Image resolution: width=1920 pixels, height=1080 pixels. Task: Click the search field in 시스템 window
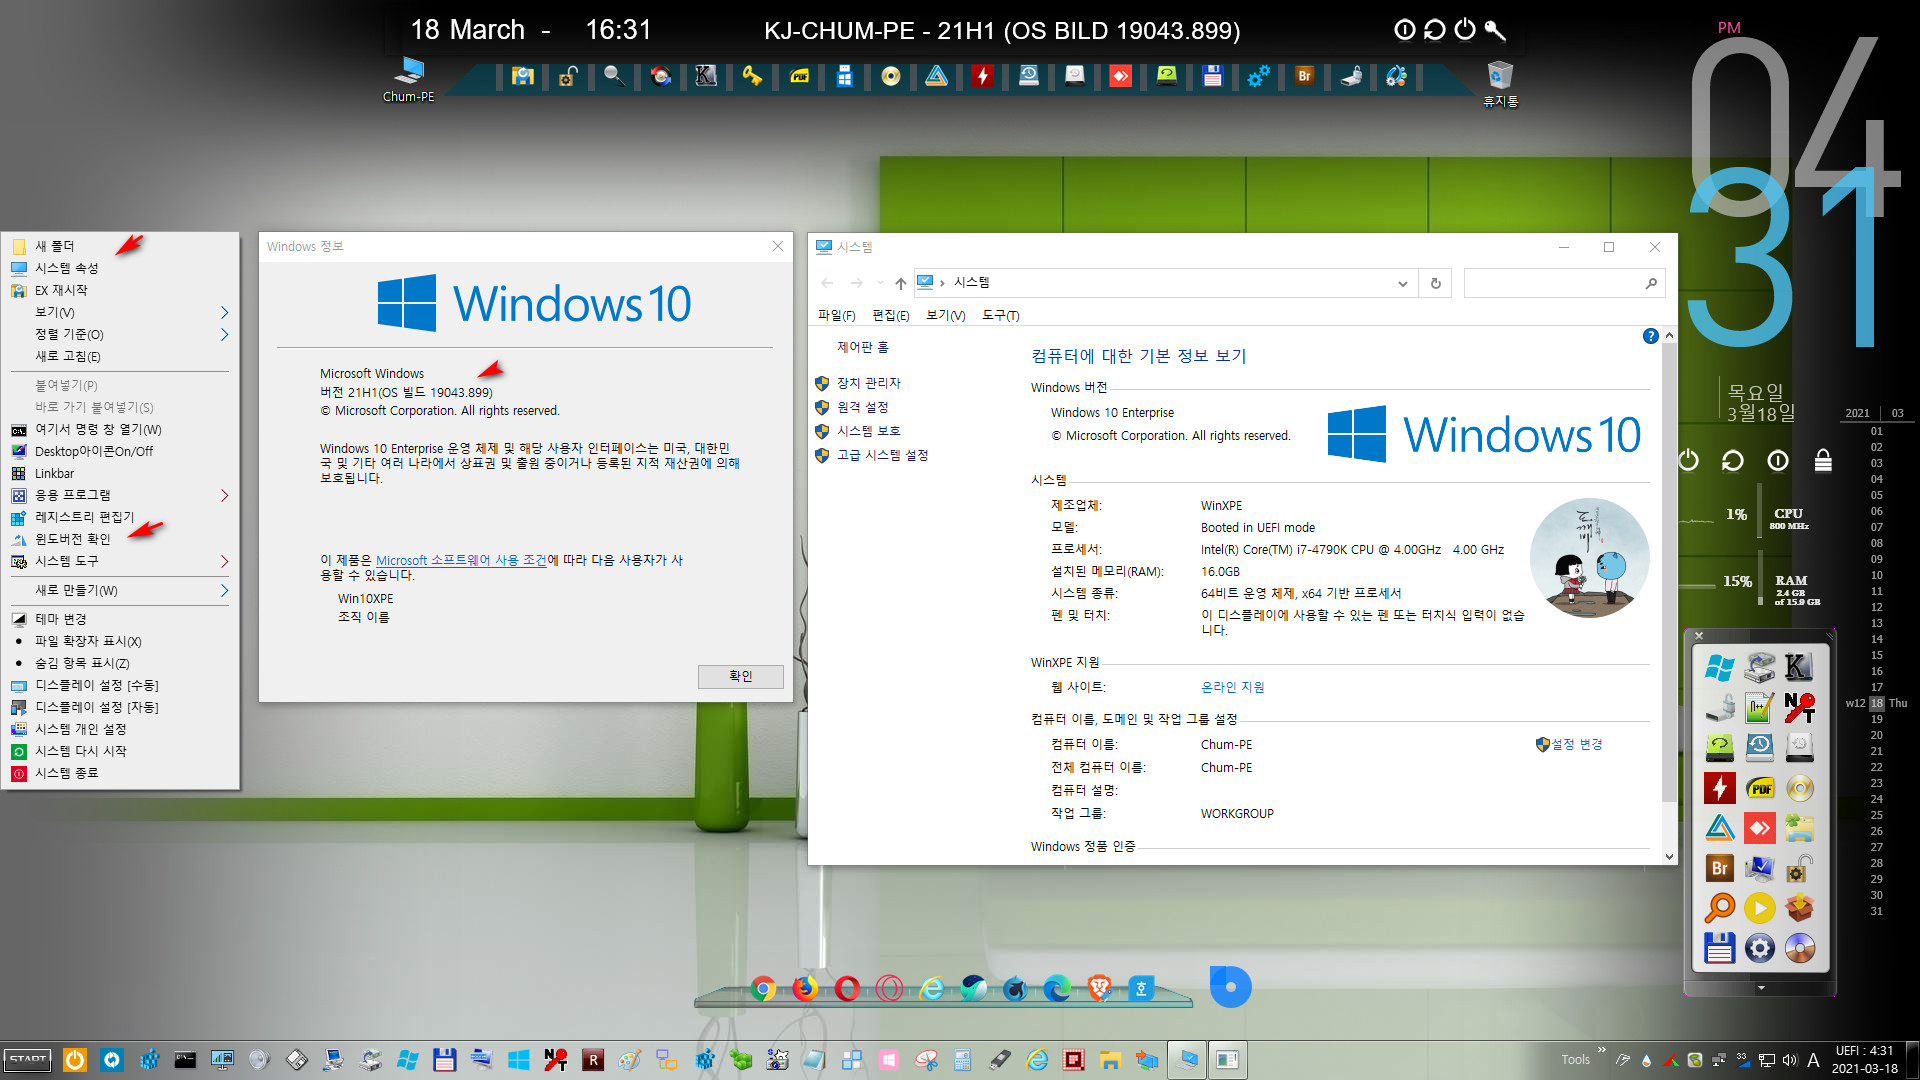pyautogui.click(x=1563, y=283)
